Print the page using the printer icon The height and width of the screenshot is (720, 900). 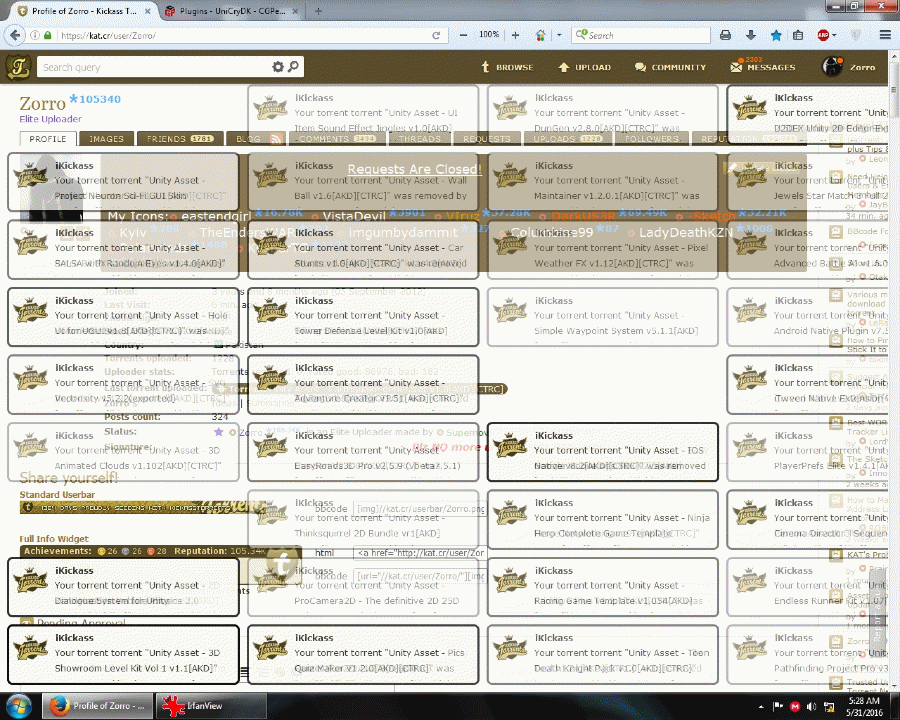(726, 35)
